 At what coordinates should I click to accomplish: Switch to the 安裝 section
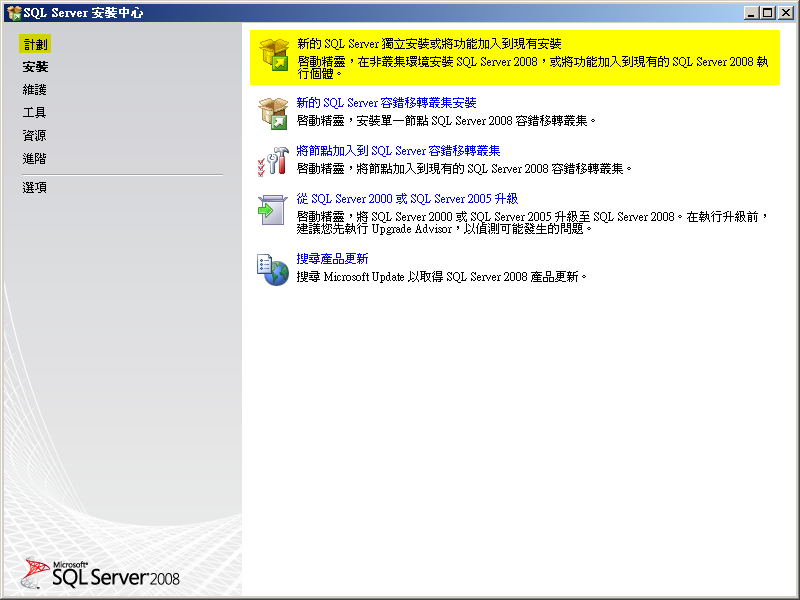click(34, 66)
